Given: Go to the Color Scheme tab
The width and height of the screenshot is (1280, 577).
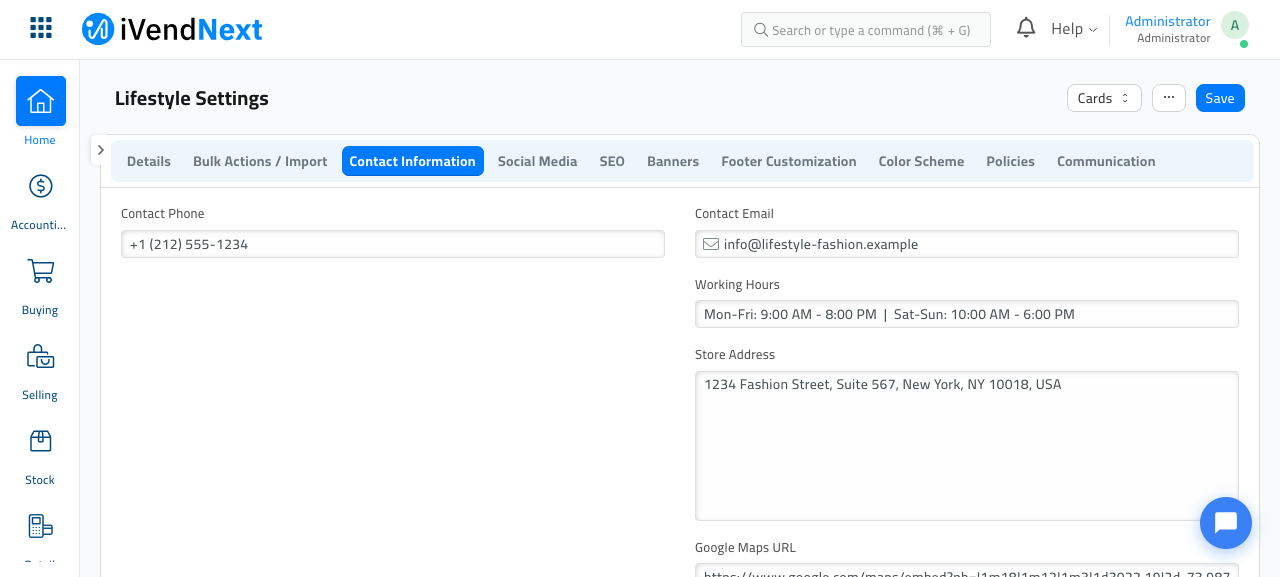Looking at the screenshot, I should click(921, 161).
